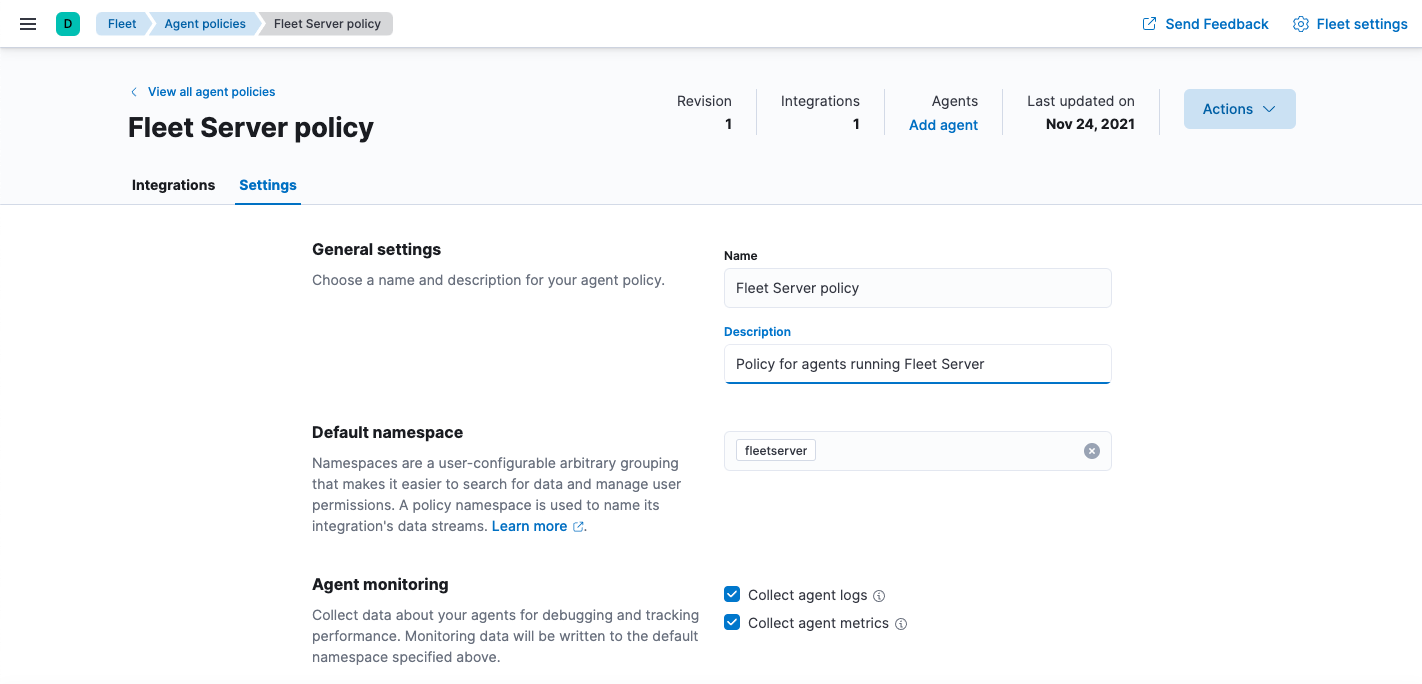This screenshot has width=1422, height=684.
Task: Open the Send Feedback link
Action: coord(1216,23)
